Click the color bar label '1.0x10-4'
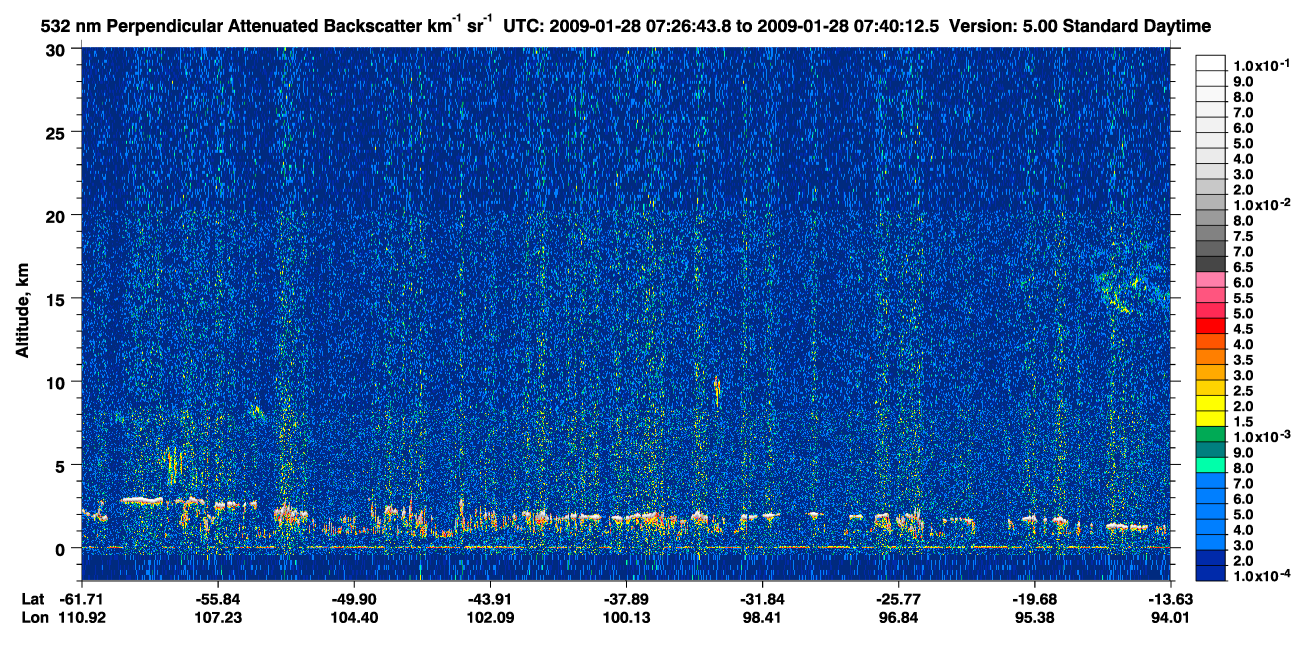The image size is (1300, 667). pos(1261,575)
